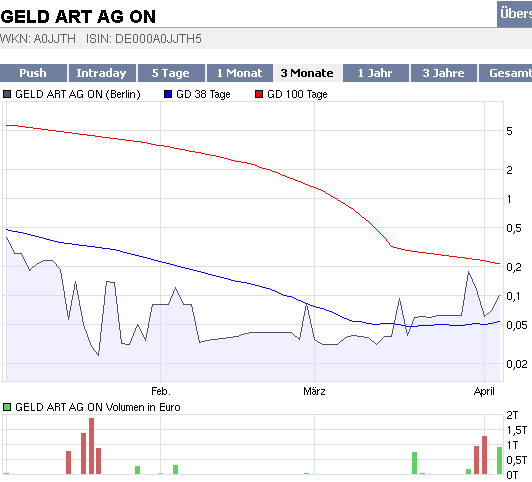Click the tallest red volume bar
Screen dimensions: 532x482
click(91, 446)
